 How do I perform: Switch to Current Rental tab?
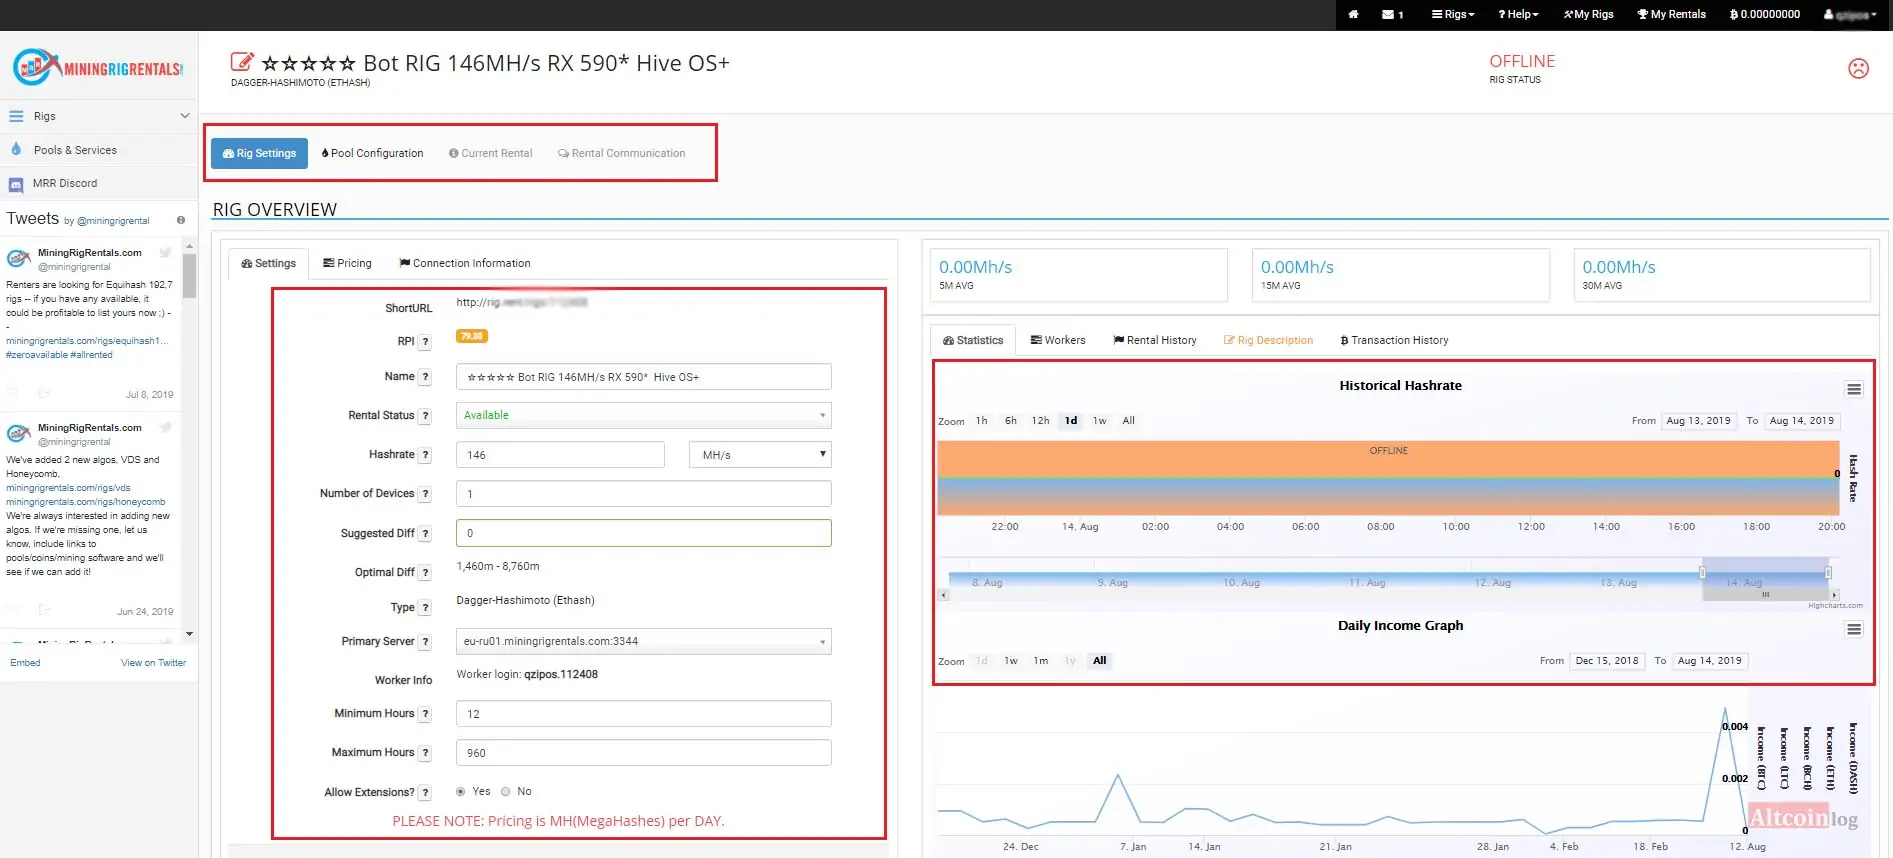click(x=490, y=153)
